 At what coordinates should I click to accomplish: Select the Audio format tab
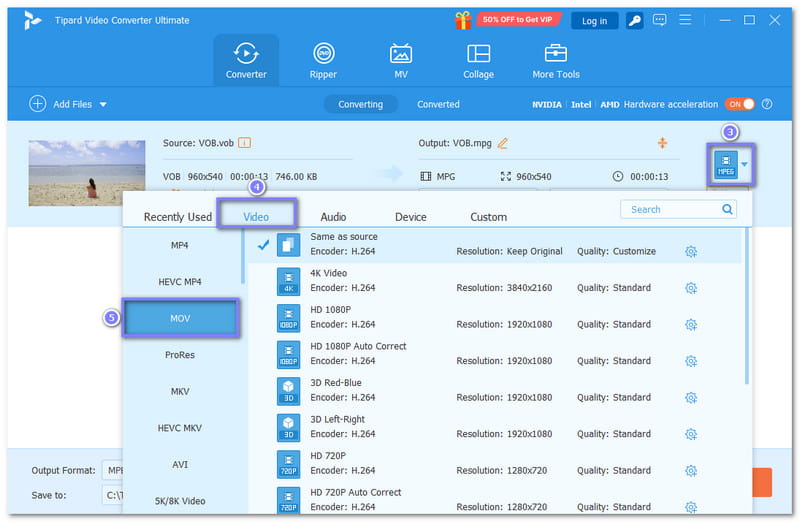coord(333,217)
